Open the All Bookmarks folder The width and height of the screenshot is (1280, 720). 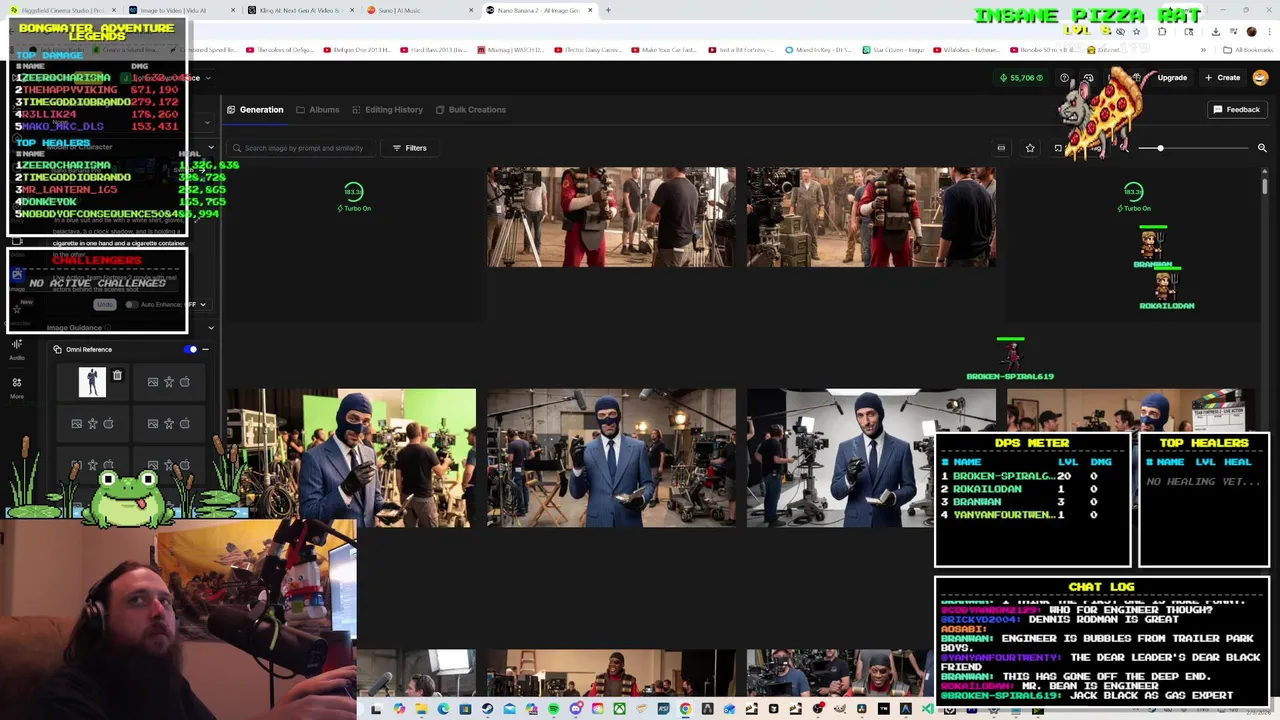click(1248, 49)
